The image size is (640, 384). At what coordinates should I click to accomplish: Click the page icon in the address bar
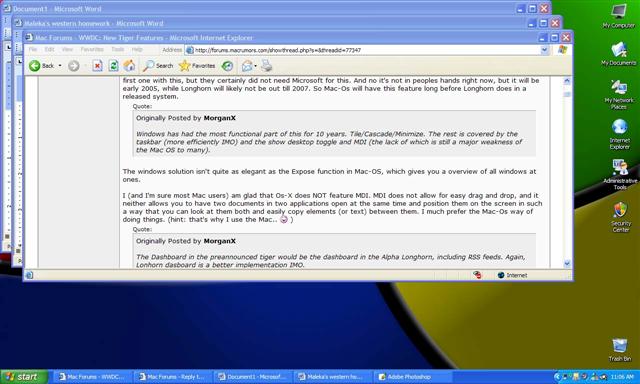coord(189,50)
